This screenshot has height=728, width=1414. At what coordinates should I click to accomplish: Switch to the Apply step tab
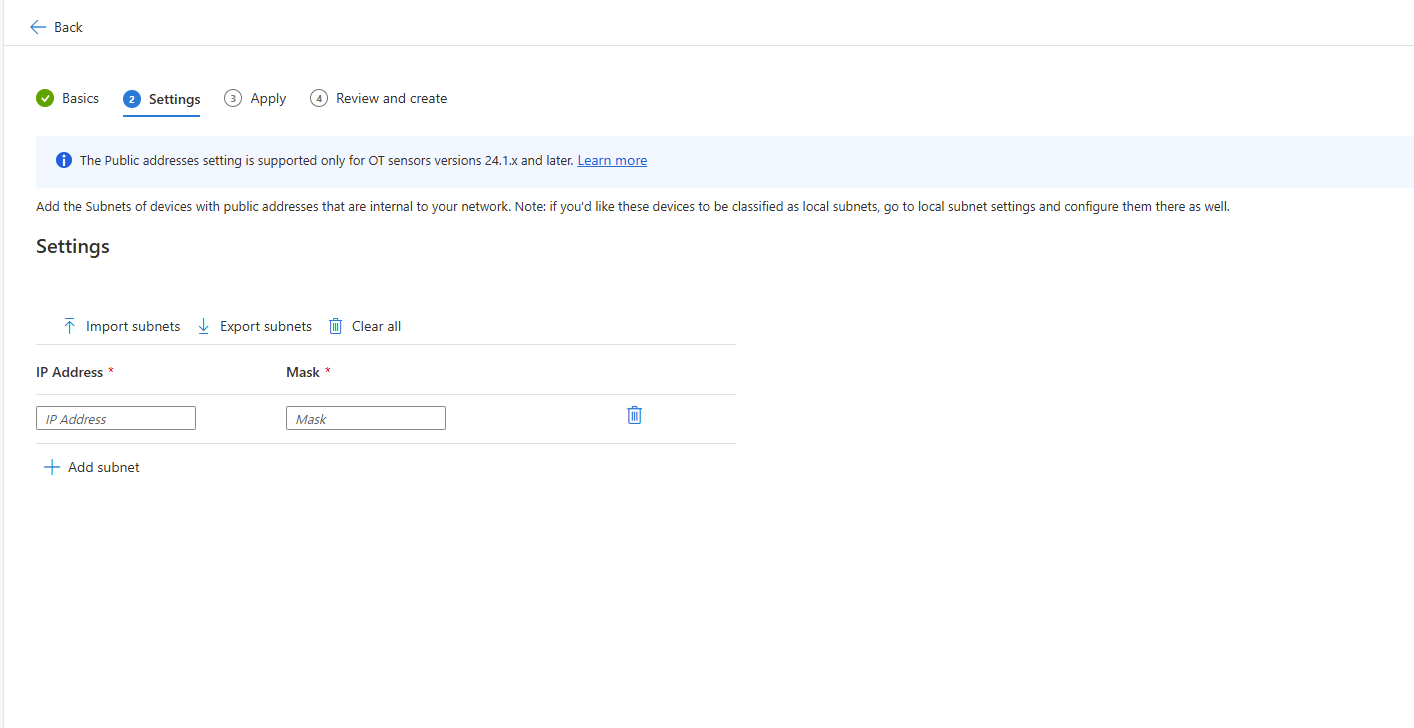point(268,98)
